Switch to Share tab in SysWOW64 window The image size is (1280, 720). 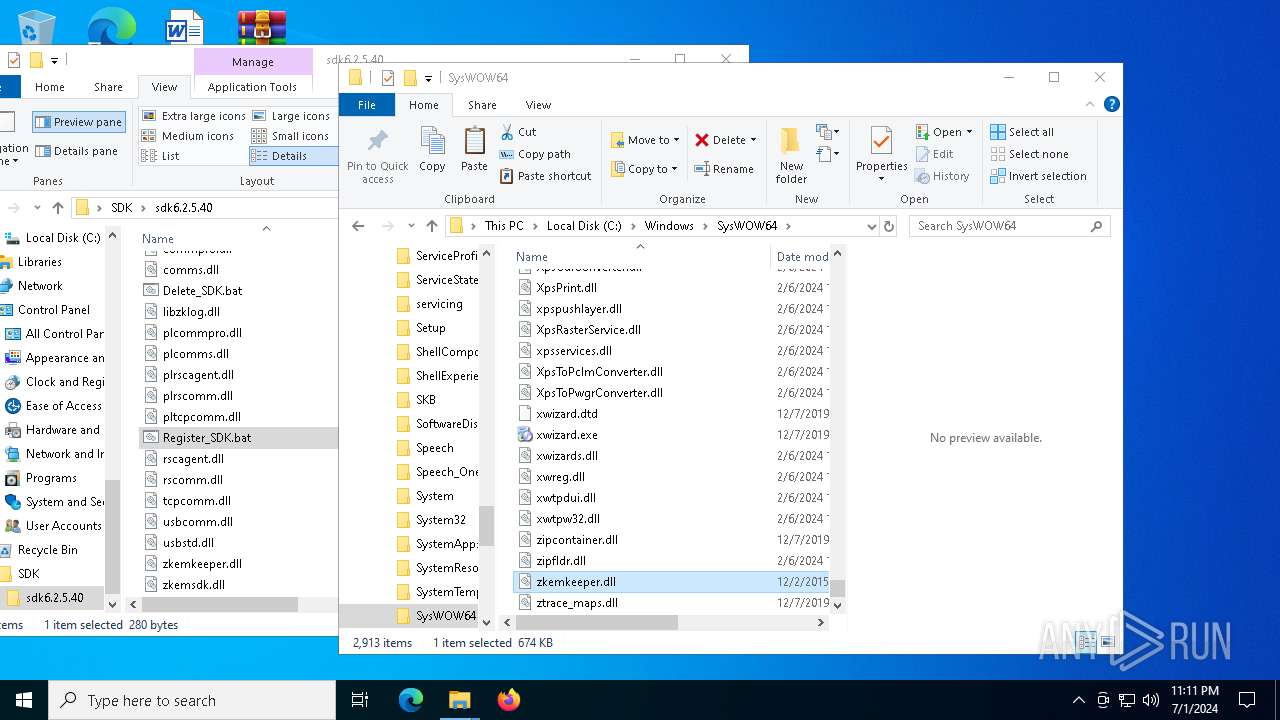(482, 105)
